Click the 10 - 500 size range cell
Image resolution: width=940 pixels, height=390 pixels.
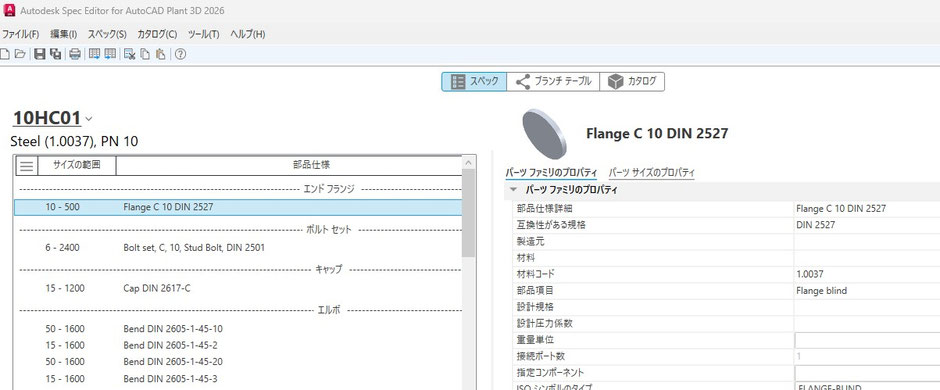click(x=62, y=207)
